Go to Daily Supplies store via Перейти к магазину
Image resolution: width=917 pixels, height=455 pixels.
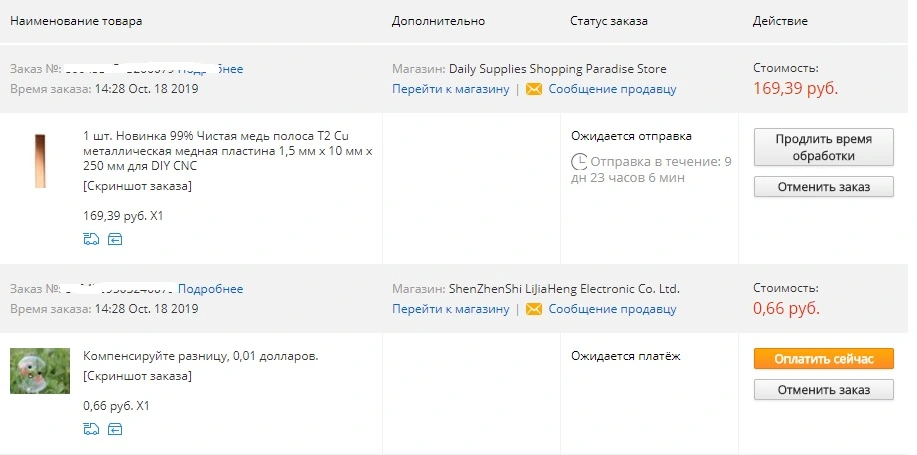451,89
